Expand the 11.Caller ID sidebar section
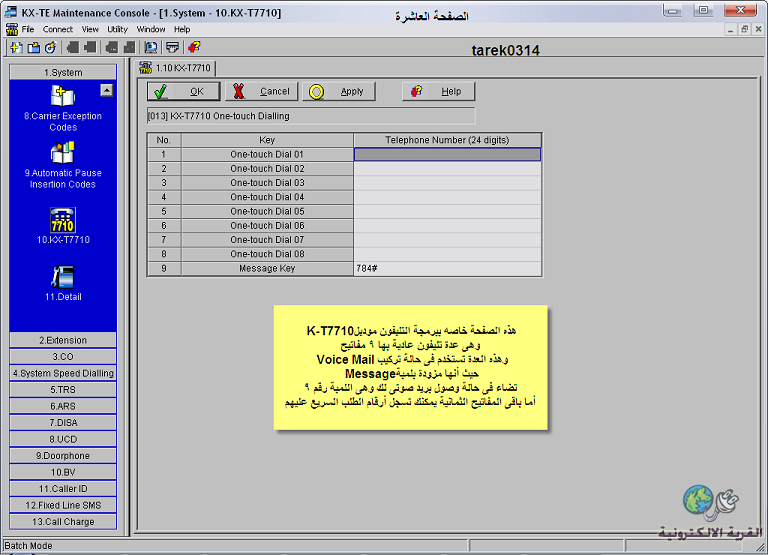Screen dimensions: 768x555 [63, 489]
